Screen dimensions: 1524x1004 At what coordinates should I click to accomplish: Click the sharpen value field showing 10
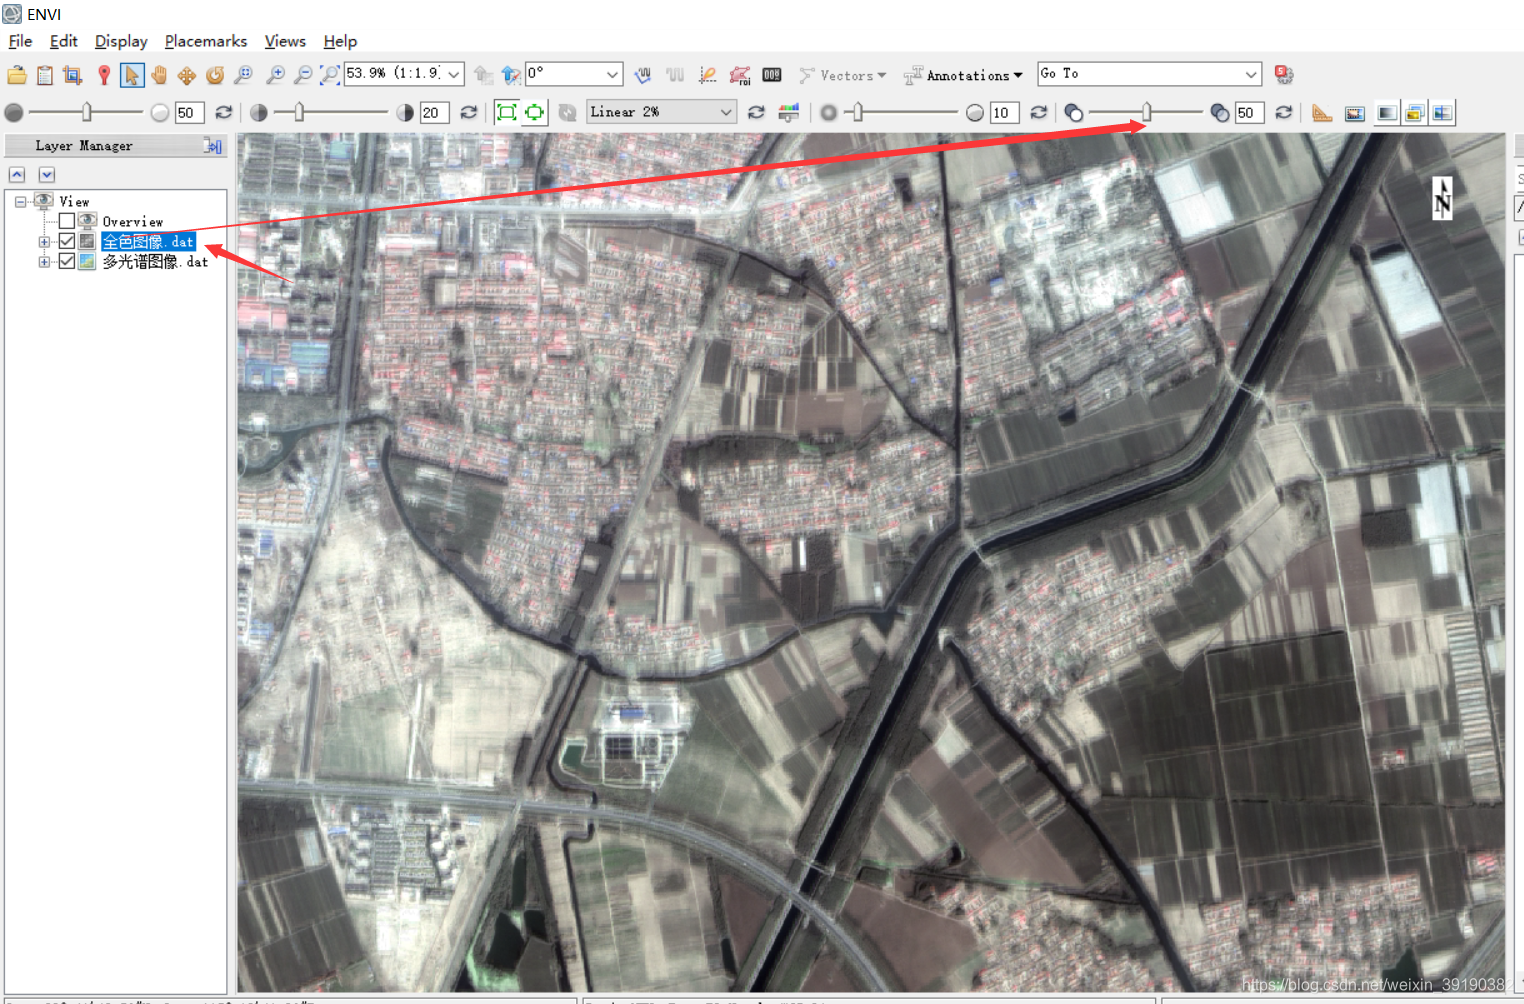(1004, 112)
